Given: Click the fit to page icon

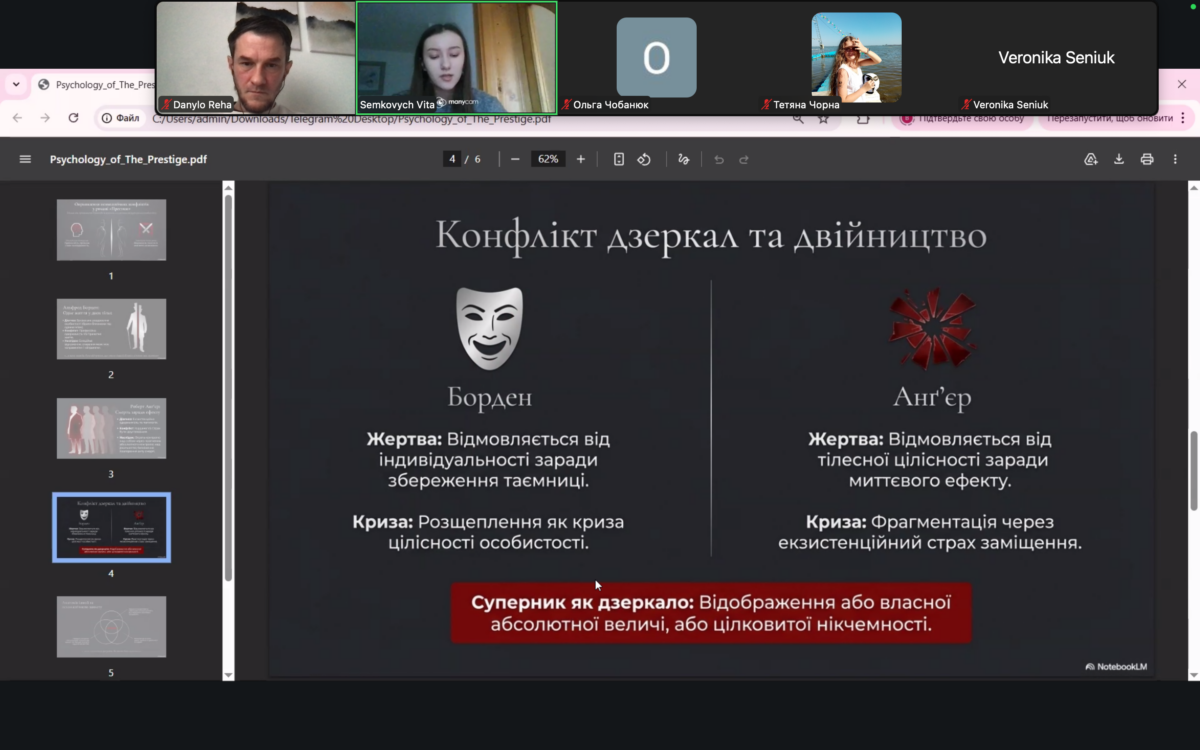Looking at the screenshot, I should pos(619,159).
